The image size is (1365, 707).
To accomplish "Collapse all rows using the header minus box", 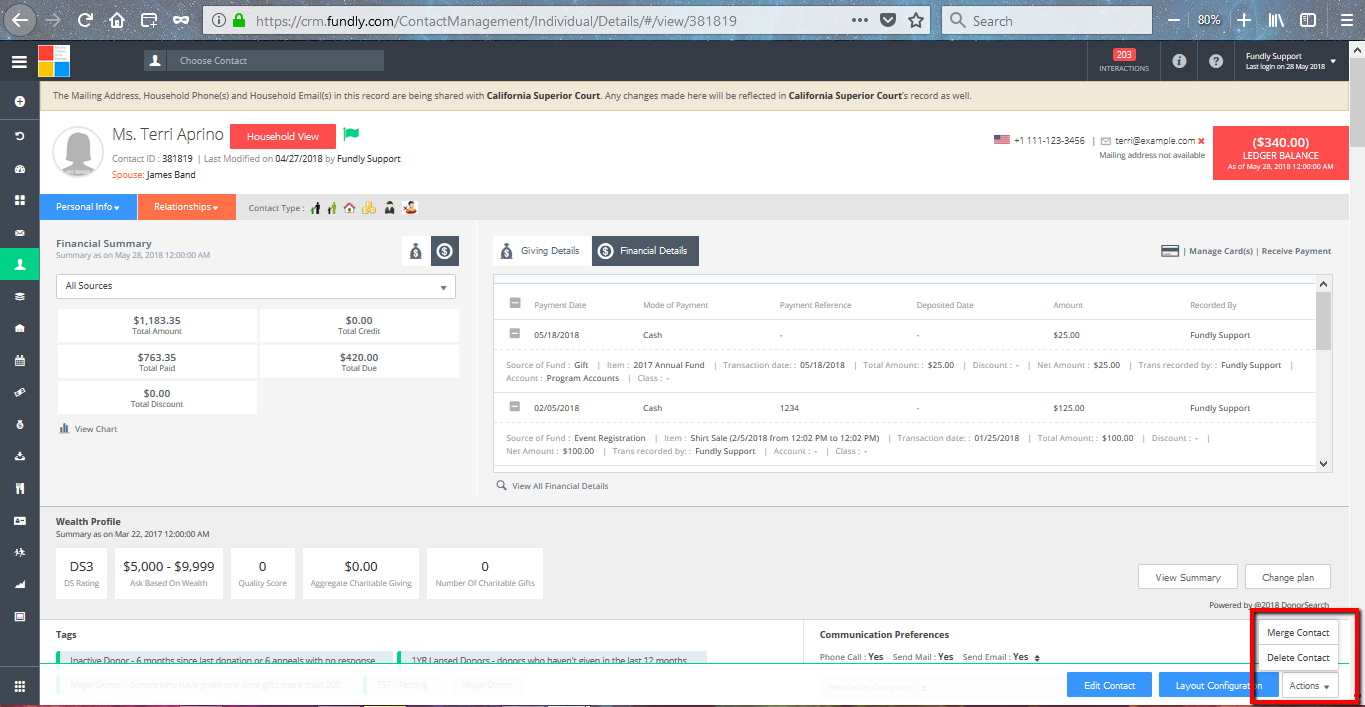I will 515,304.
